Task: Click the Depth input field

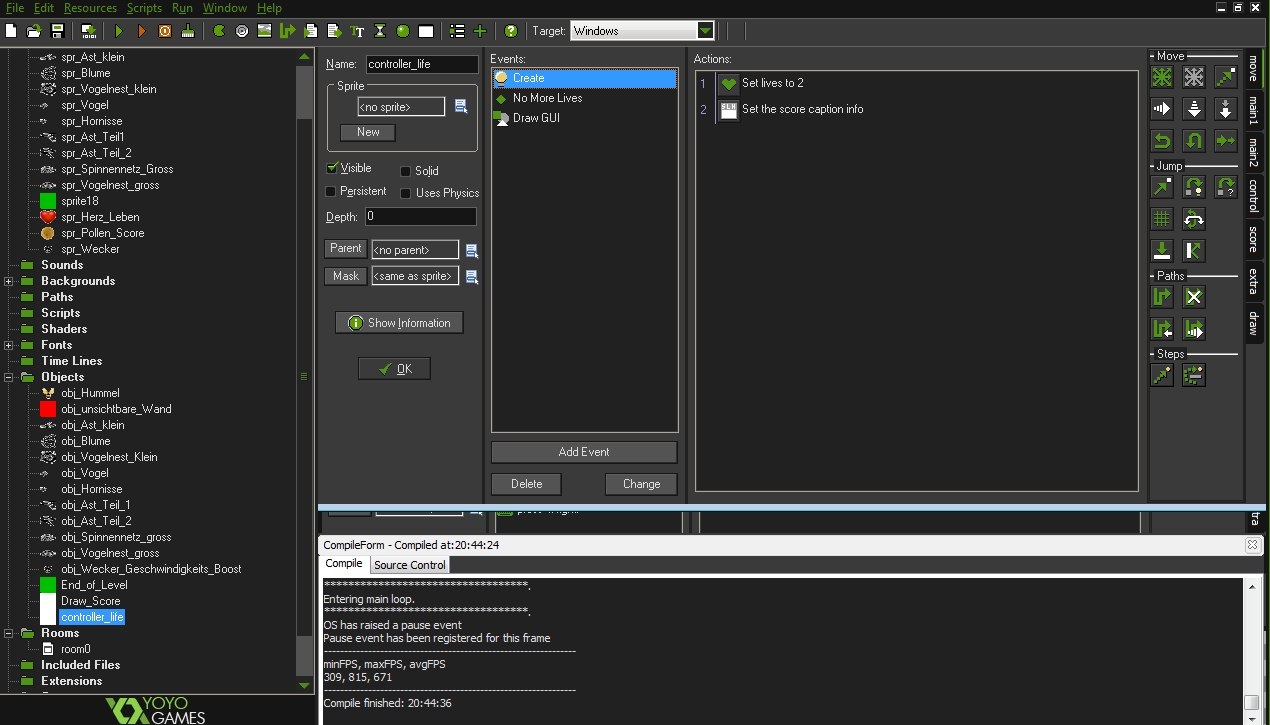Action: pos(420,216)
